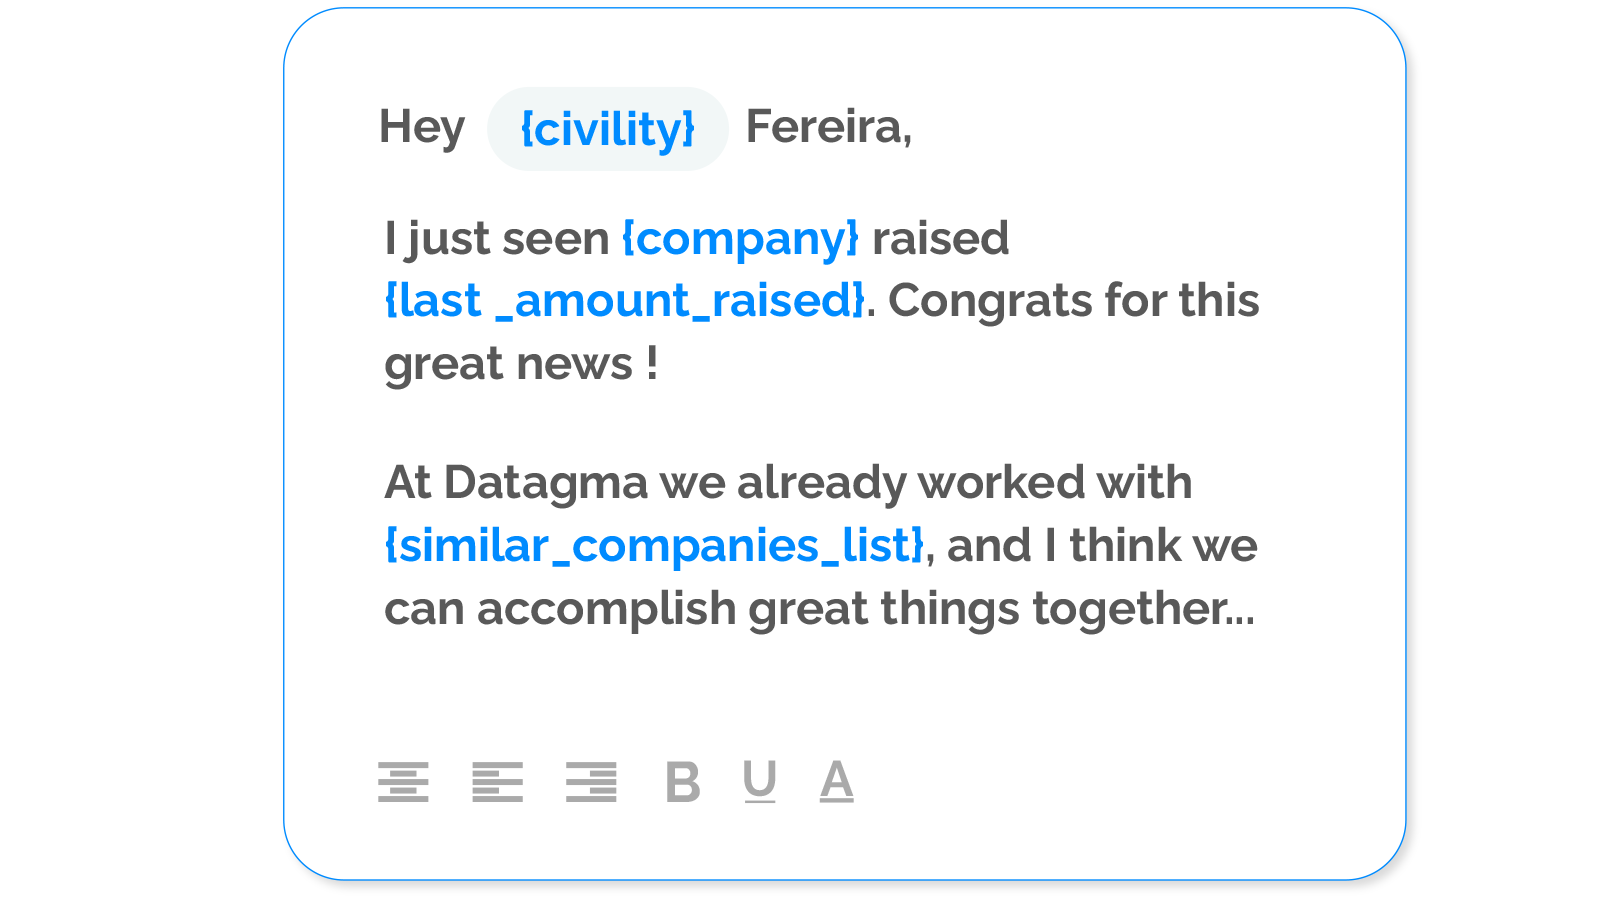This screenshot has height=900, width=1600.
Task: Toggle bold formatting
Action: click(x=683, y=782)
